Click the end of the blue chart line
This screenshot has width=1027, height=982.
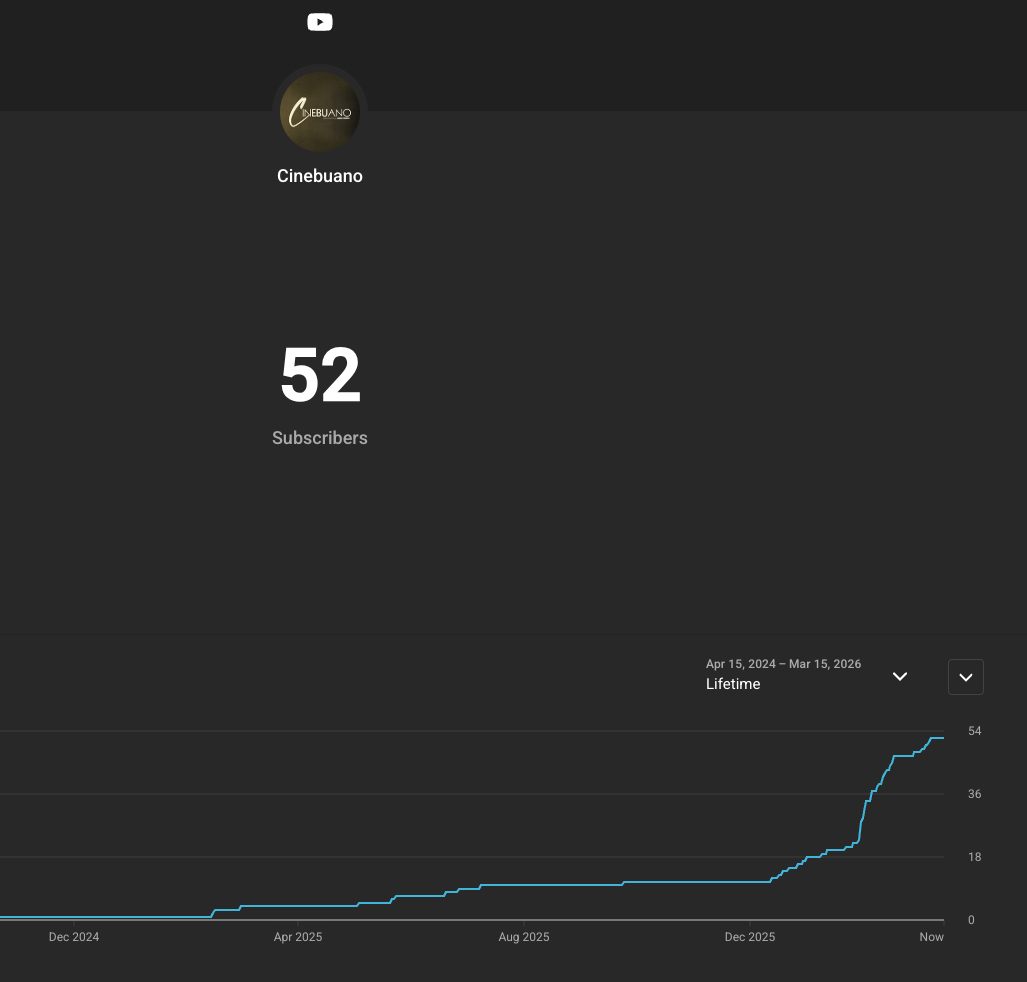pyautogui.click(x=943, y=738)
